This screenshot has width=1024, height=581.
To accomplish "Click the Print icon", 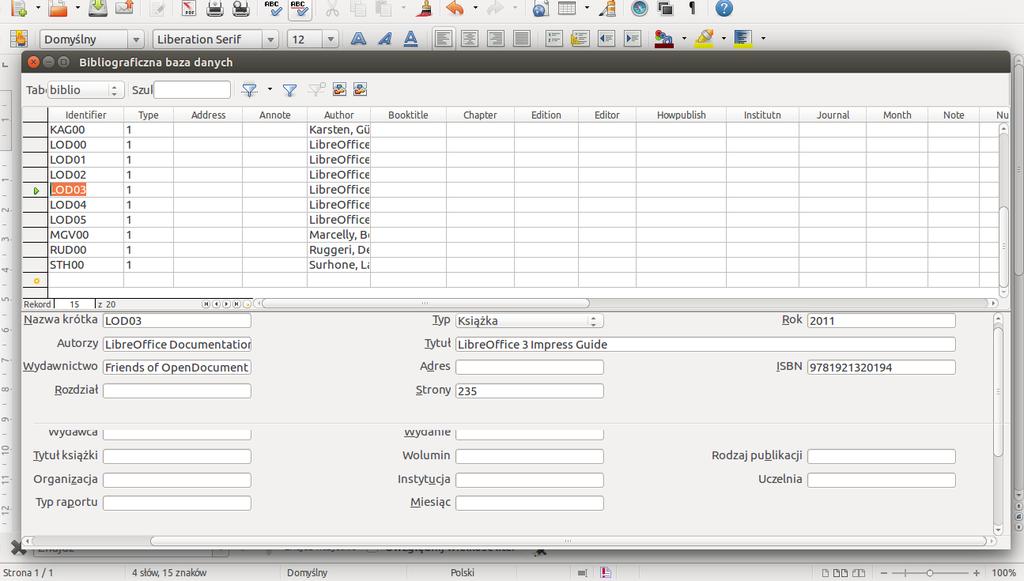I will (215, 8).
